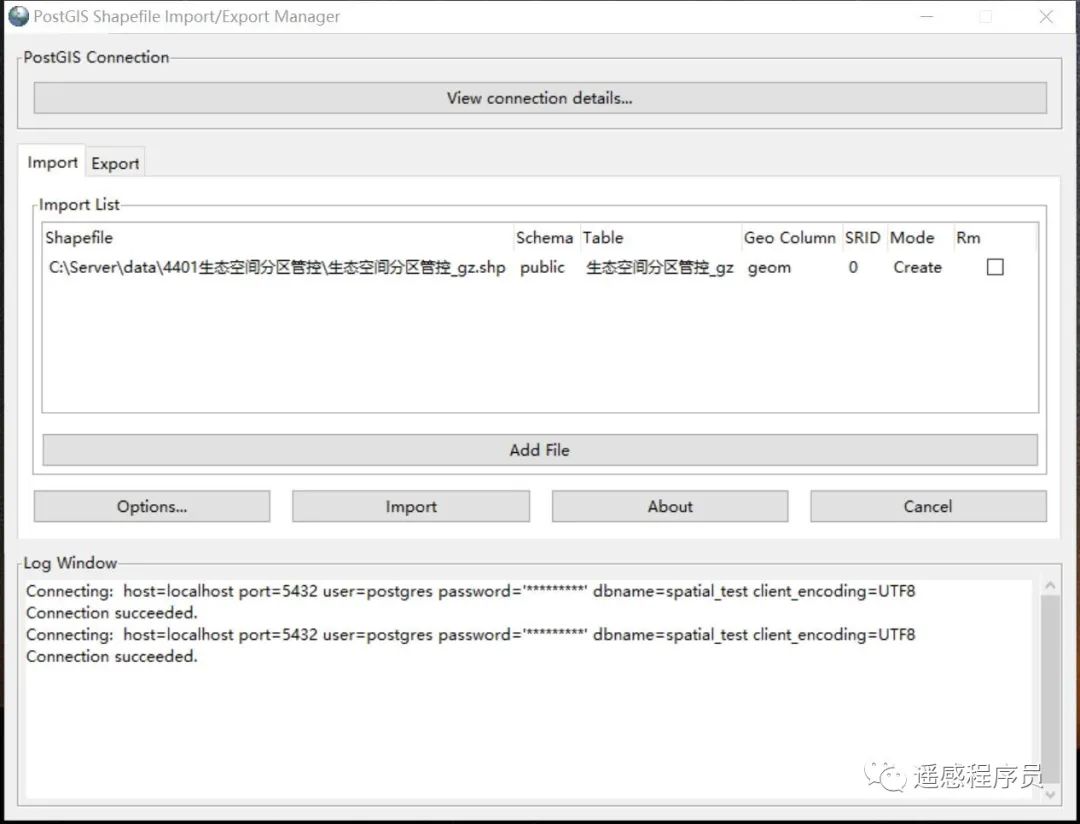Click the Table column header
1080x824 pixels.
(661, 238)
